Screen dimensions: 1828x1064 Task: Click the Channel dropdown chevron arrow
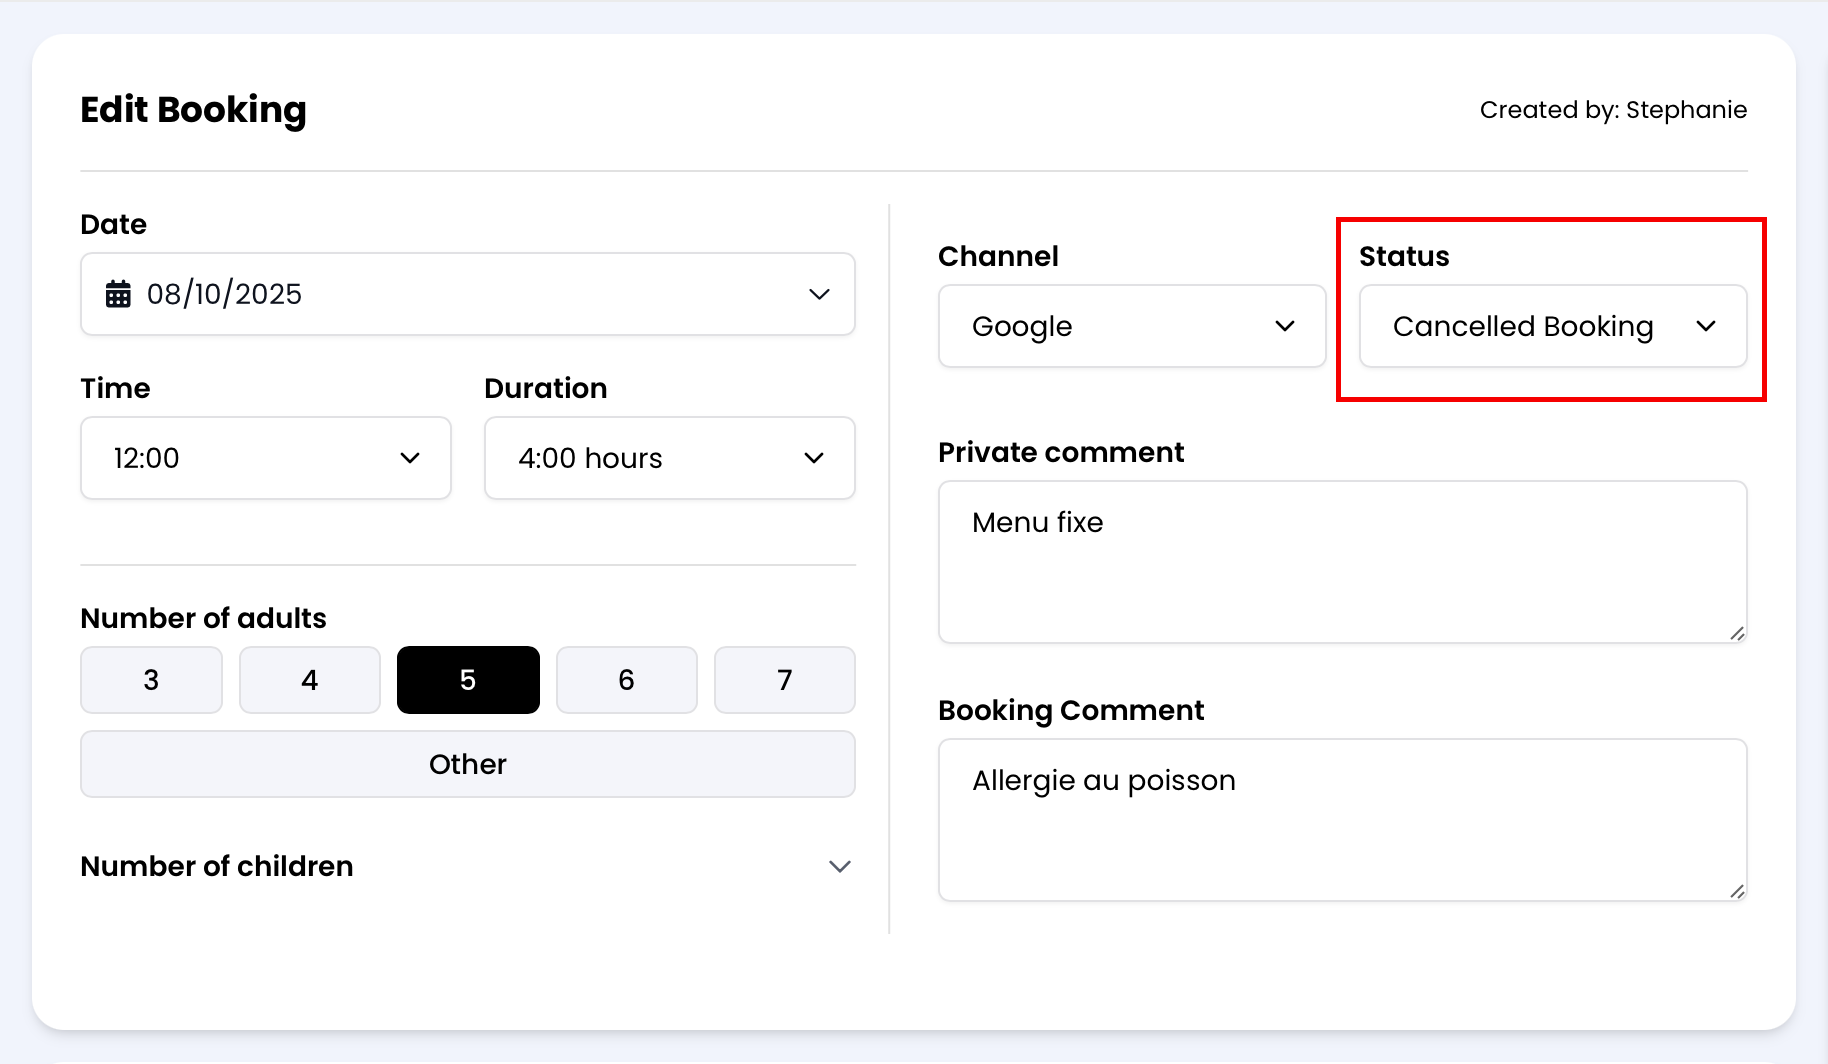1285,326
